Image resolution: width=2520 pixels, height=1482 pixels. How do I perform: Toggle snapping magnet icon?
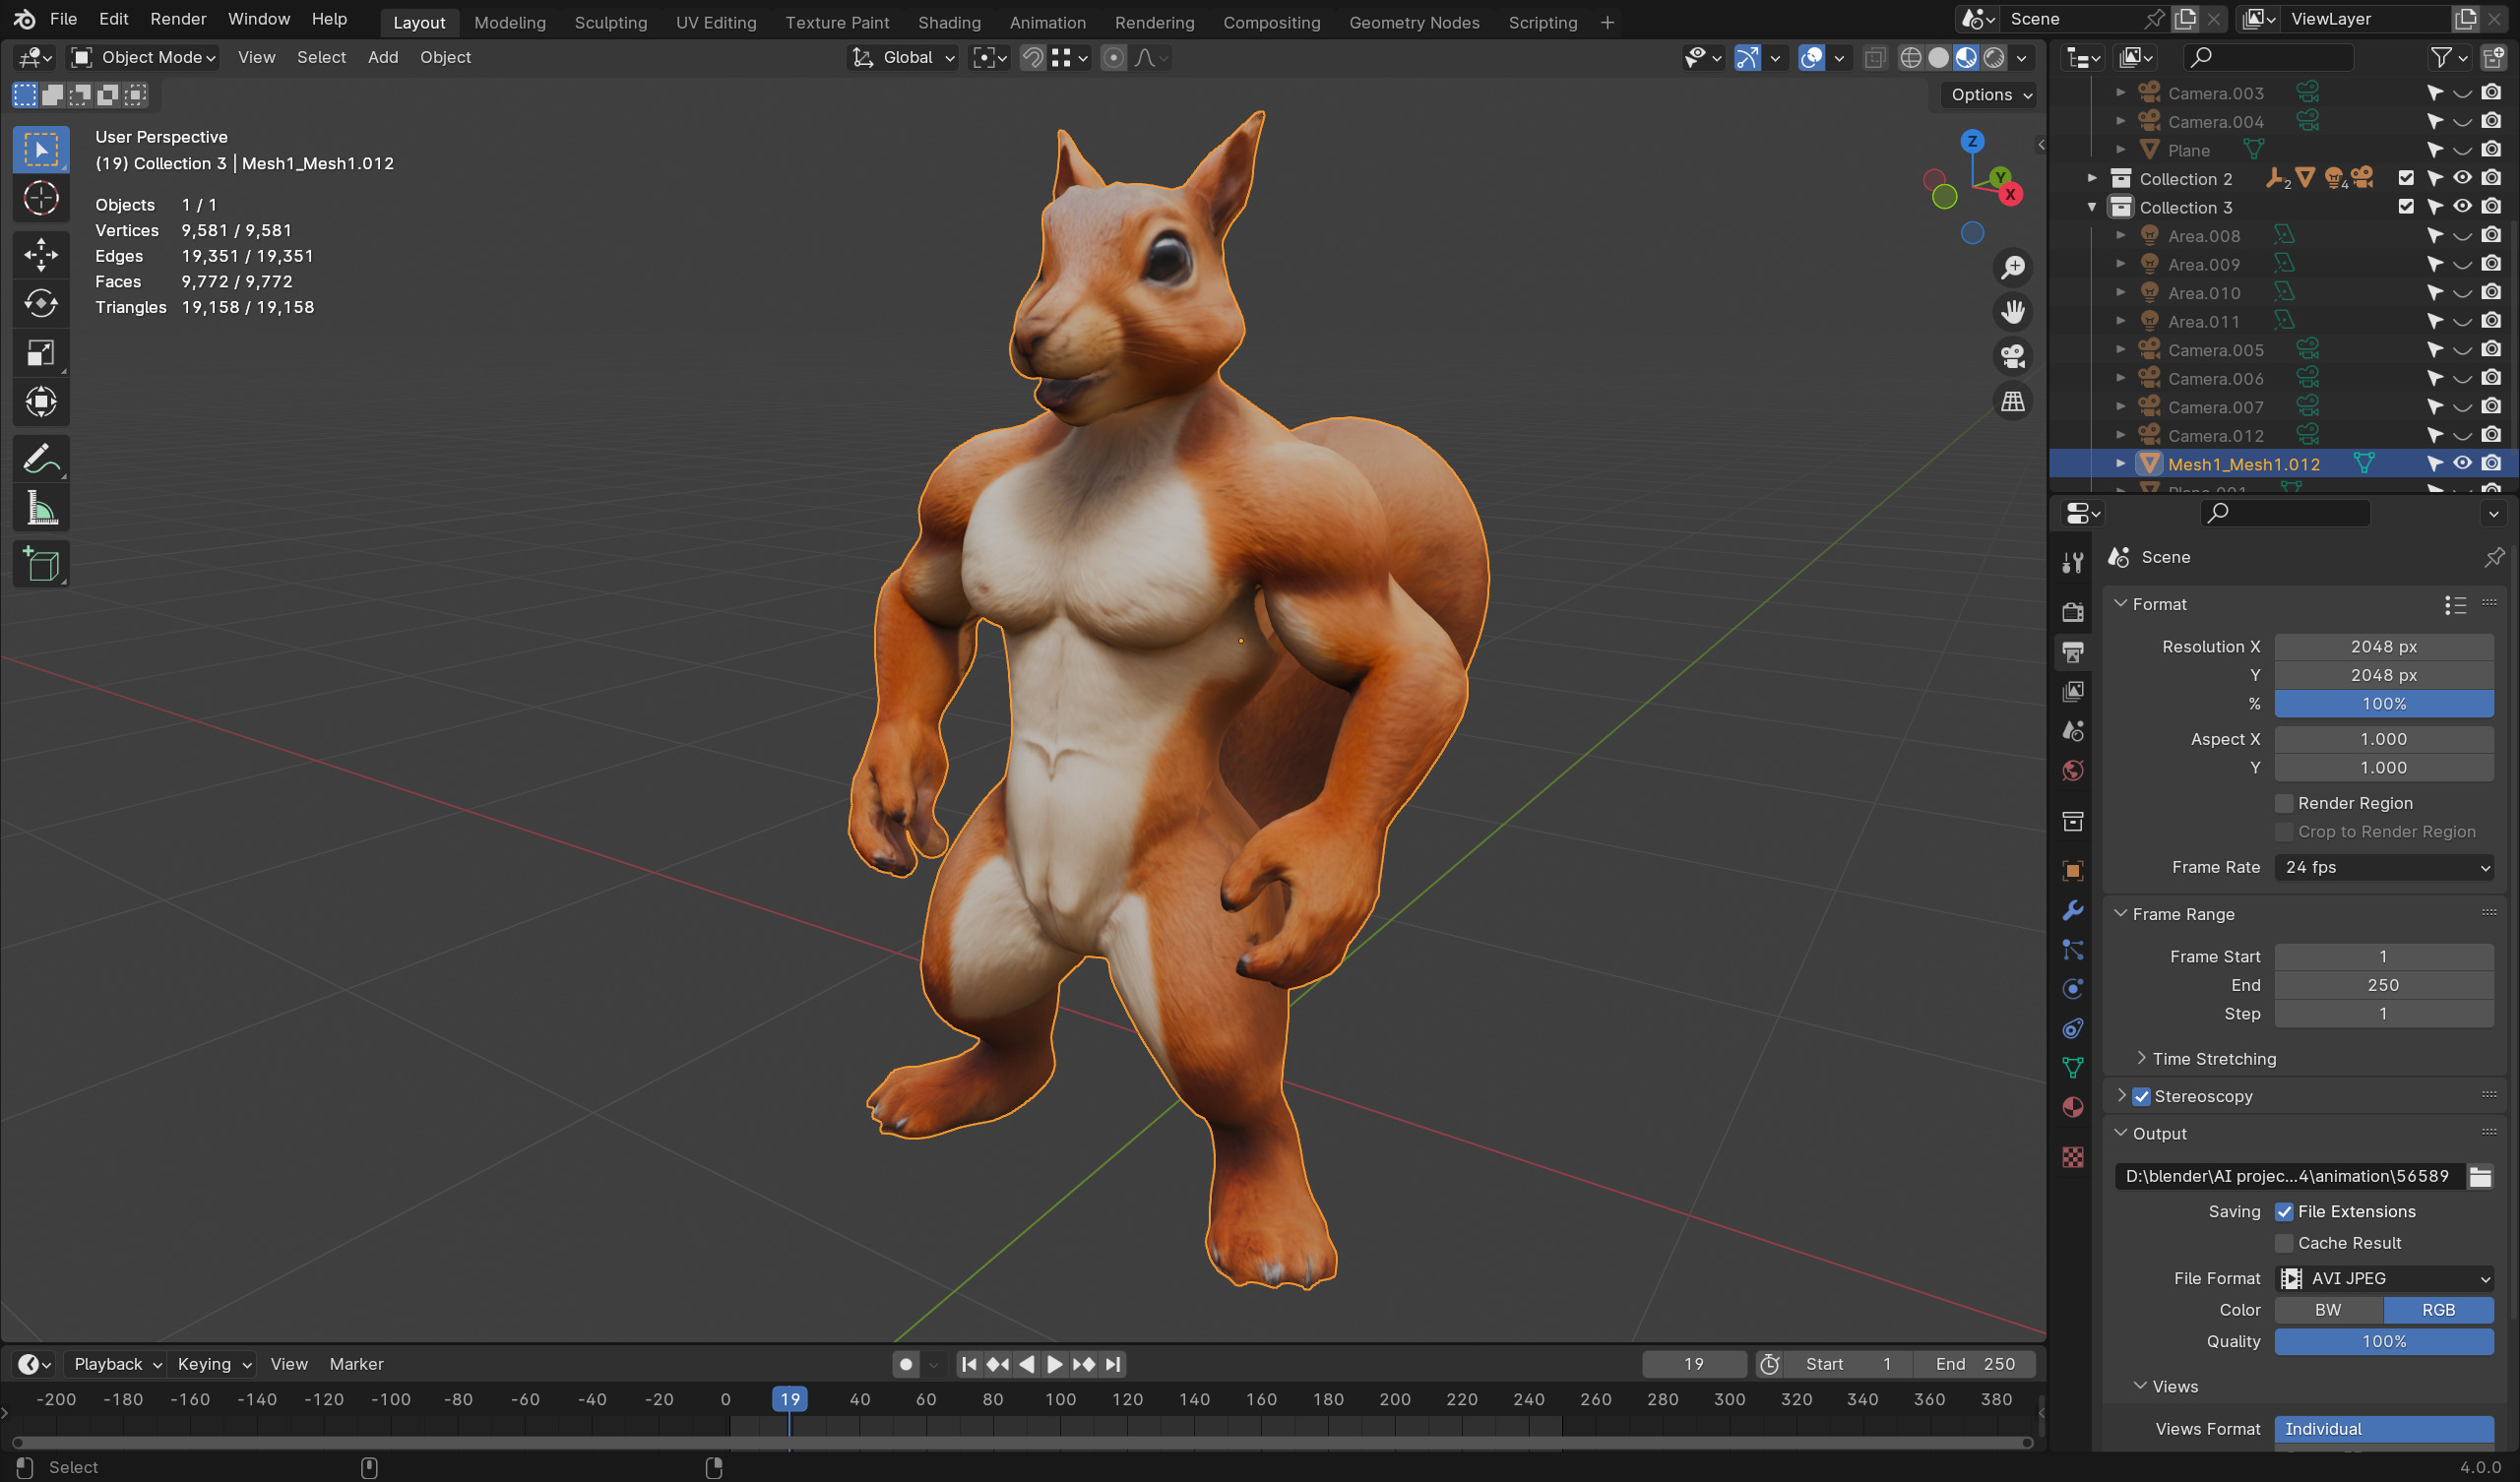point(1032,58)
